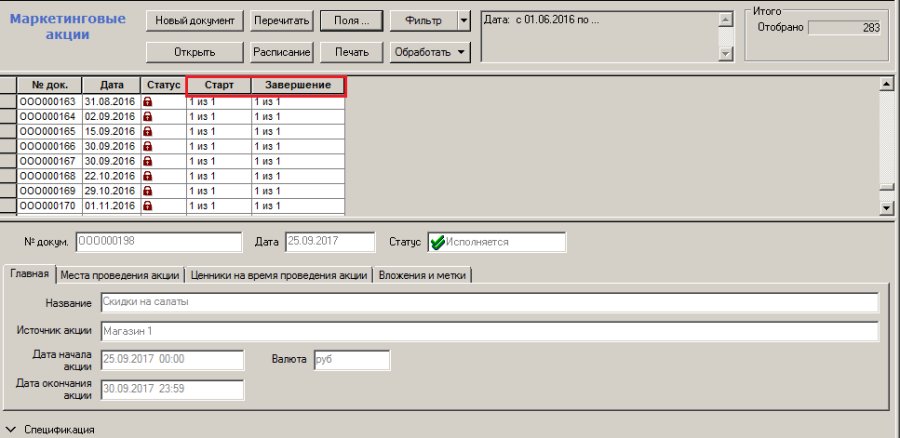Viewport: 900px width, 438px height.
Task: Click the Завершение column header
Action: 298,85
